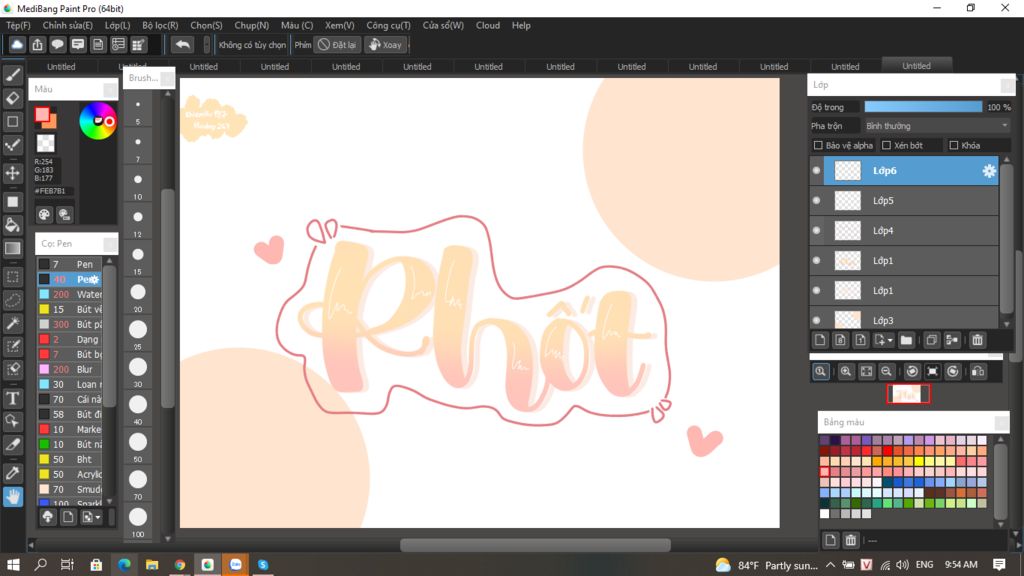This screenshot has width=1024, height=576.
Task: Hide the Lớp5 layer
Action: pos(816,200)
